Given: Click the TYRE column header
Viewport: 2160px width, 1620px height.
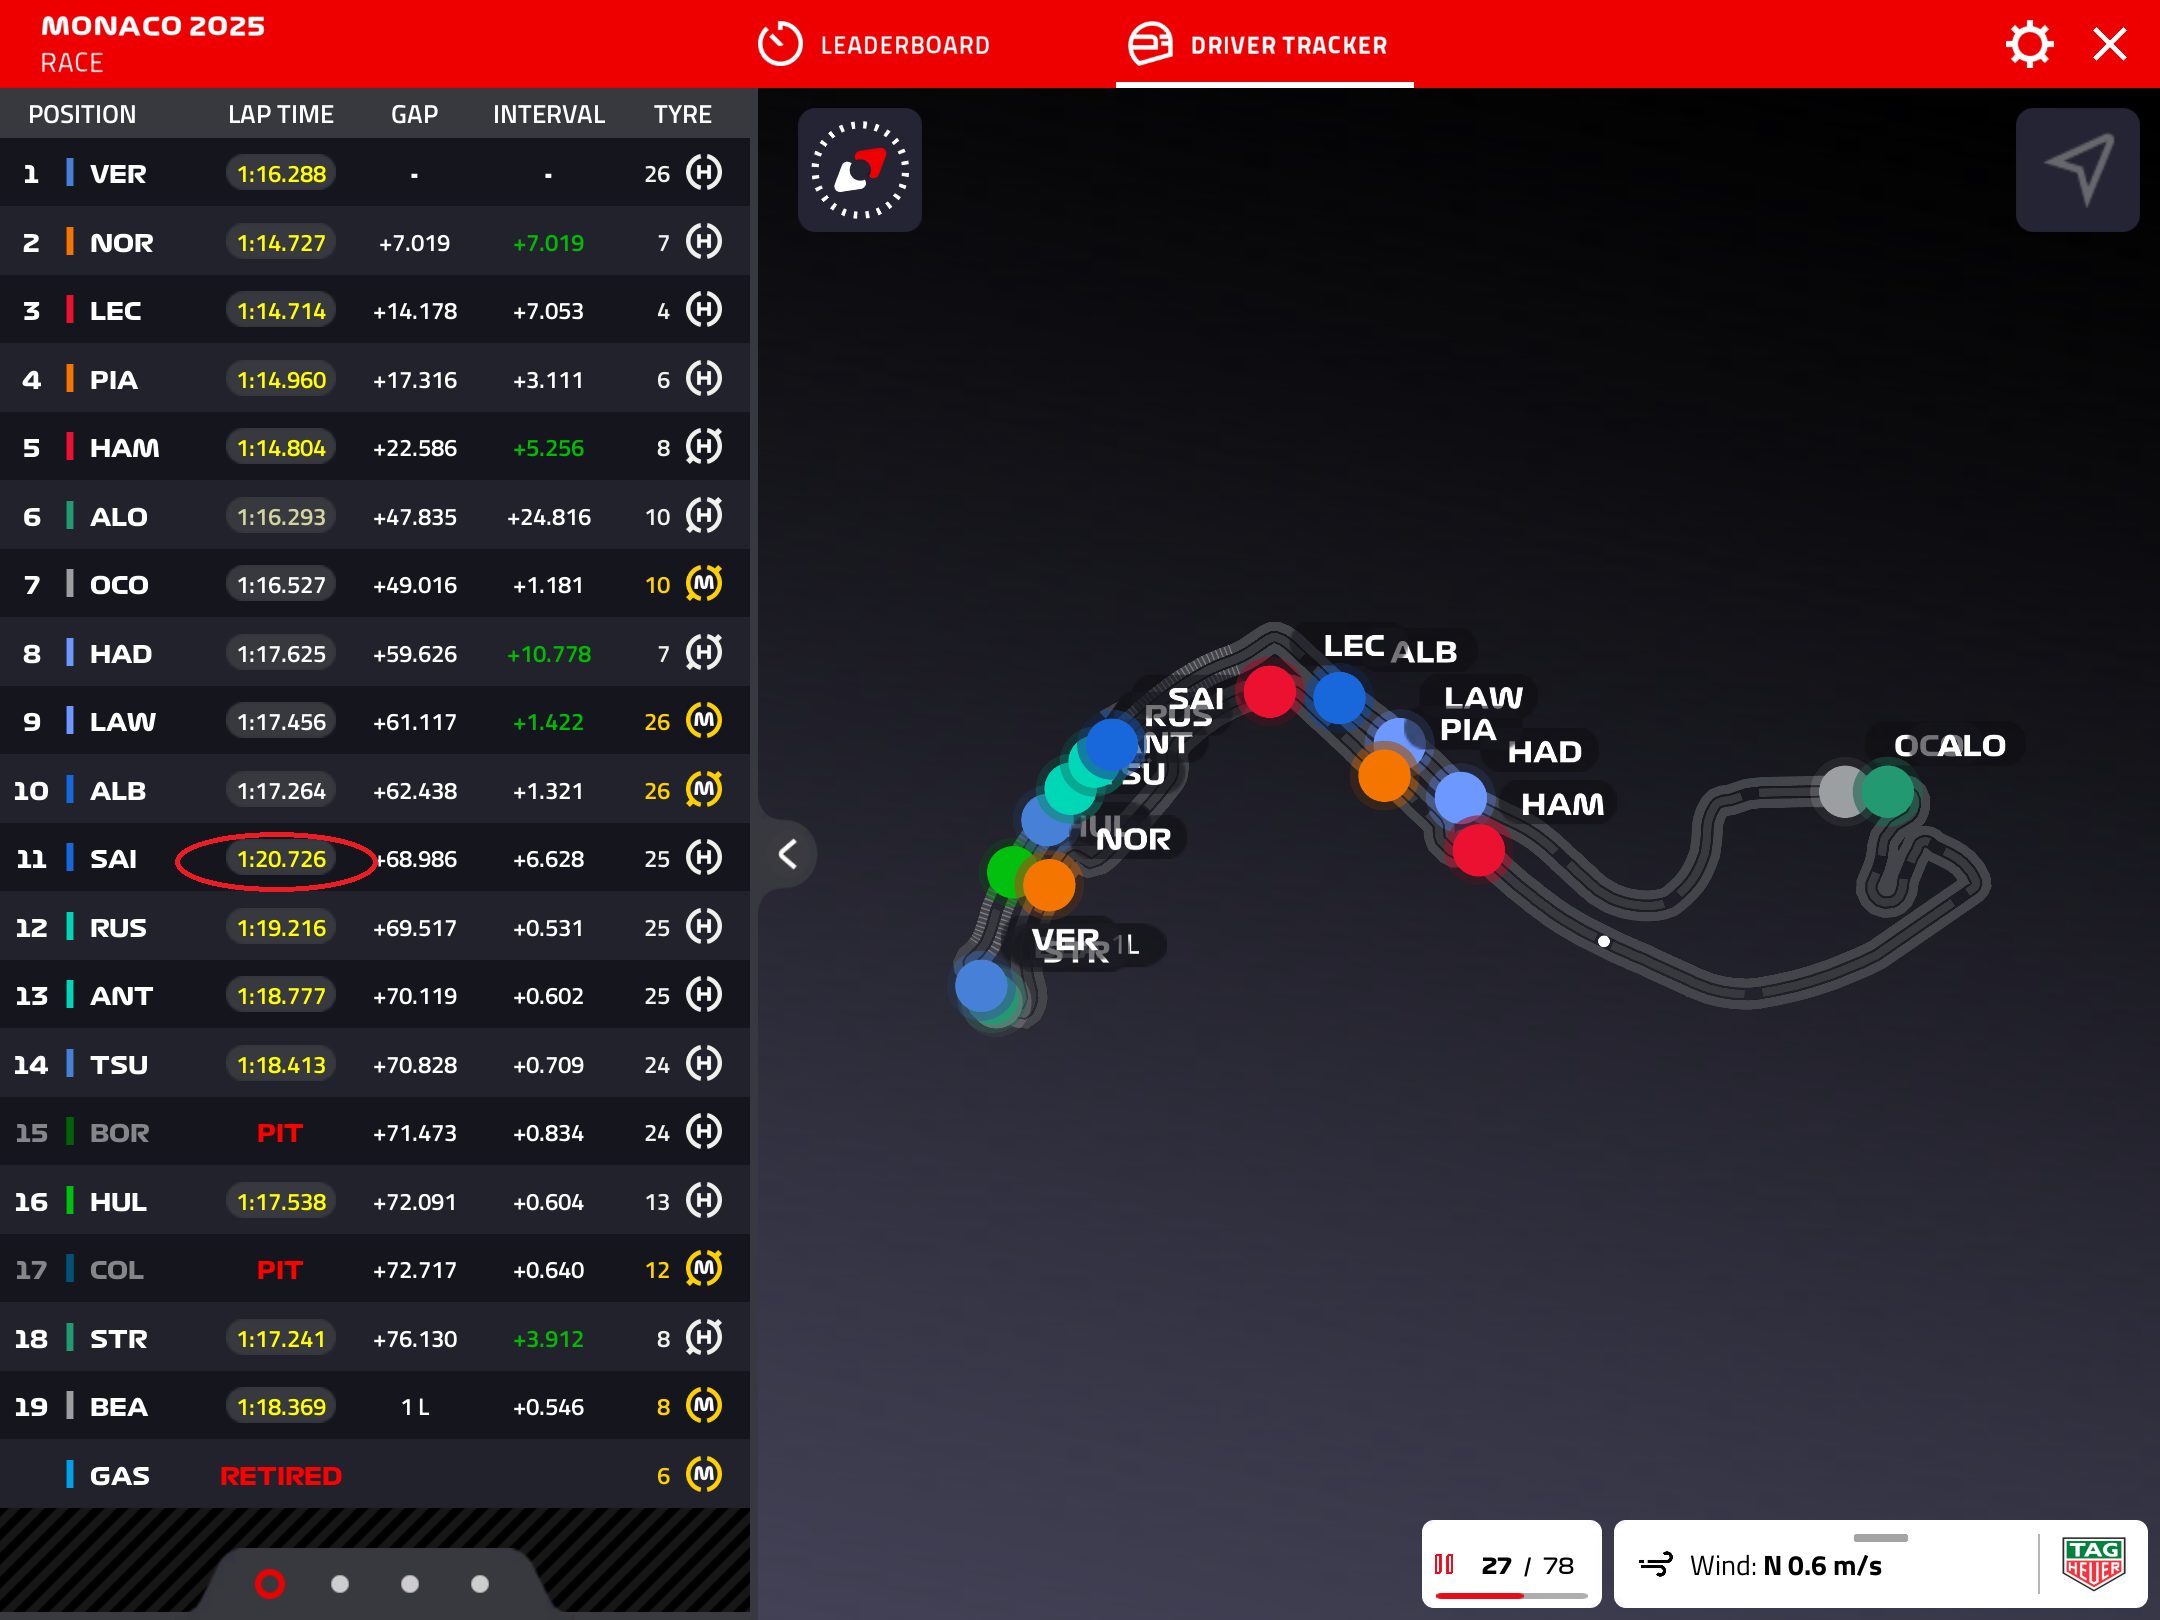Looking at the screenshot, I should click(x=683, y=115).
